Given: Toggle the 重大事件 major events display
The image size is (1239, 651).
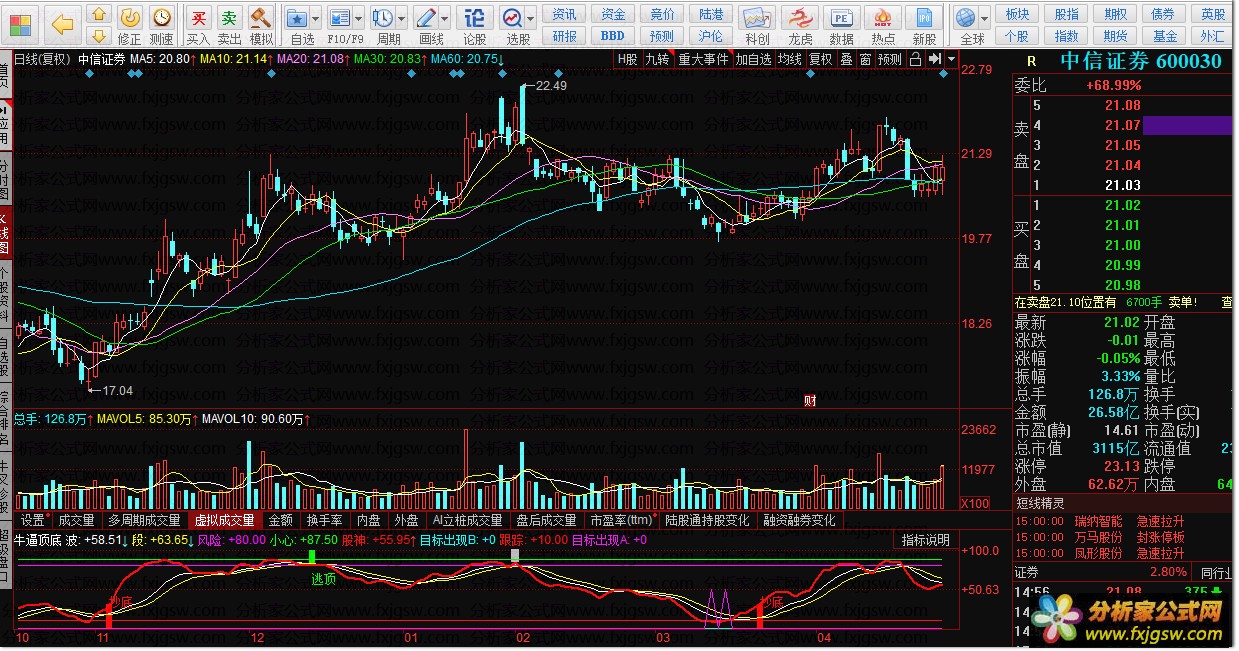Looking at the screenshot, I should (x=704, y=59).
